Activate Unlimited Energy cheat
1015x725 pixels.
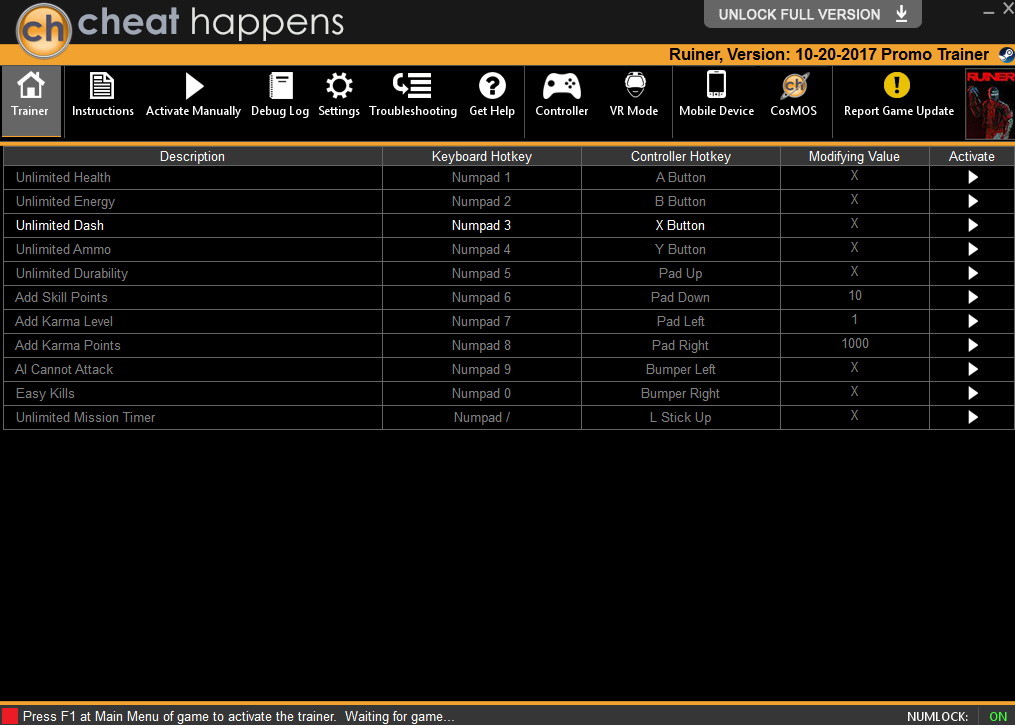pos(972,201)
